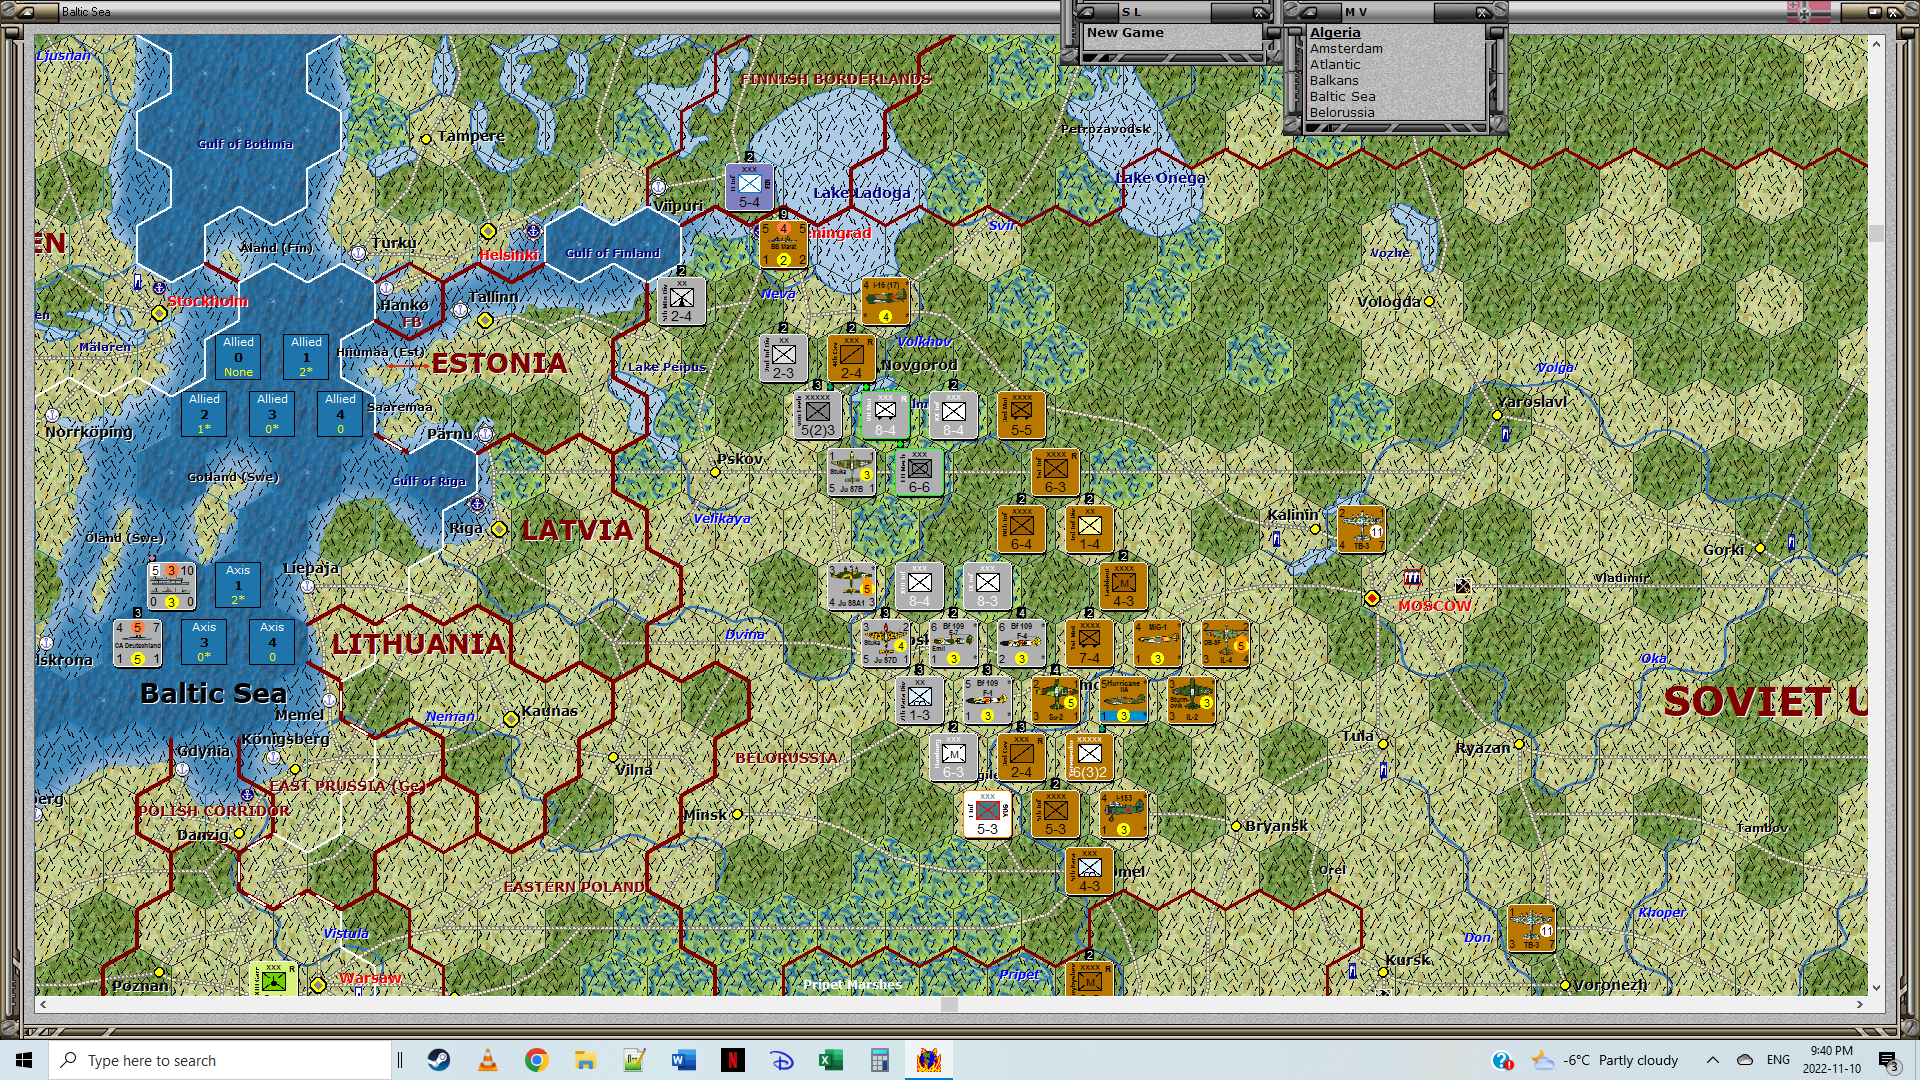
Task: Collapse the M V panel using triangle button
Action: coord(1308,12)
